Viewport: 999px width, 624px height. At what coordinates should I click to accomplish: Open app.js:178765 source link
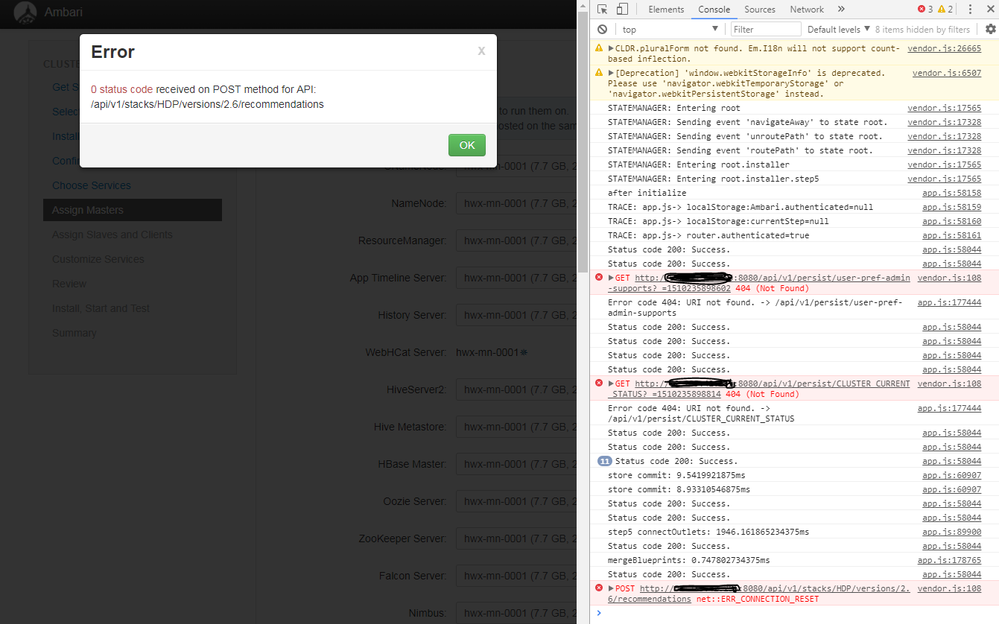(x=949, y=560)
